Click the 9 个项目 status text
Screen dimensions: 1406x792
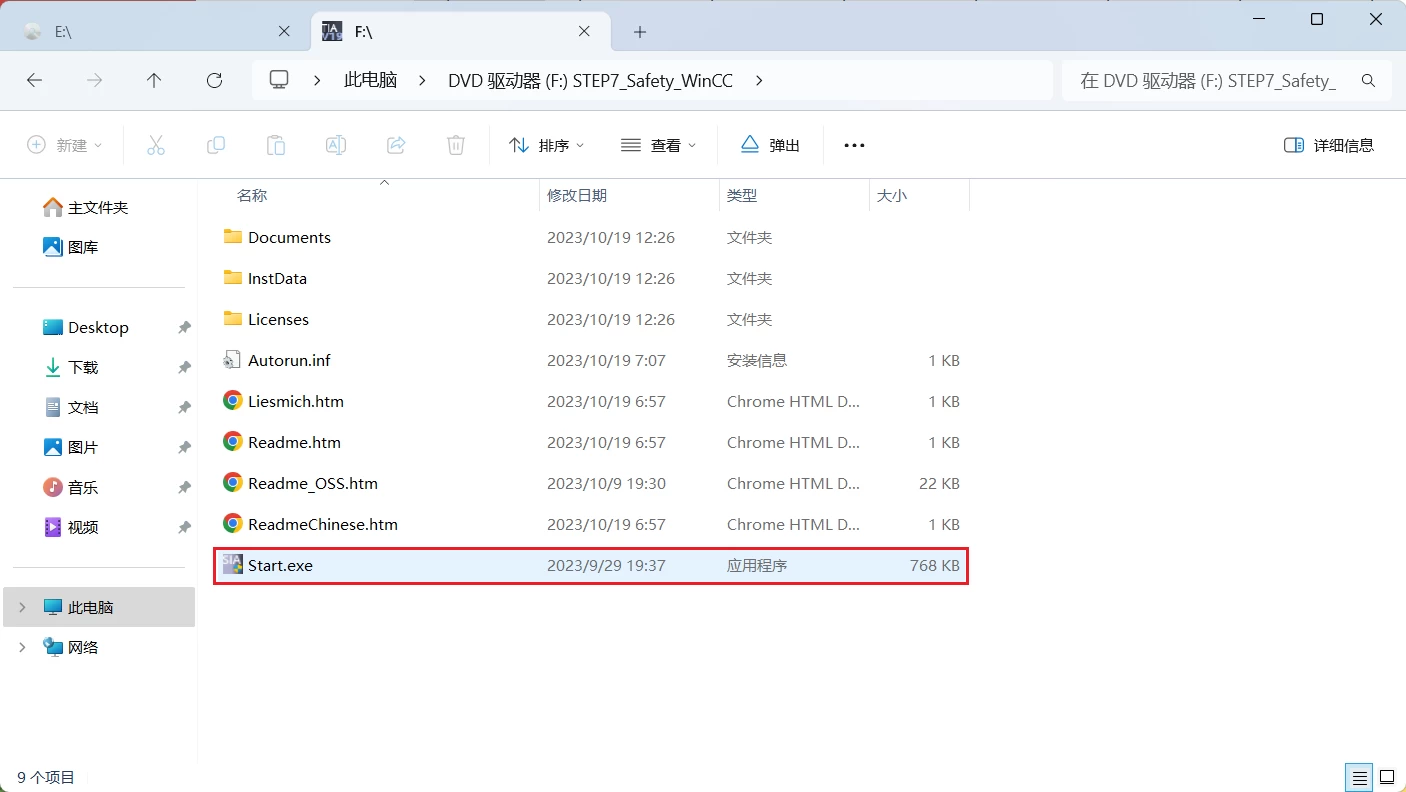[x=46, y=777]
